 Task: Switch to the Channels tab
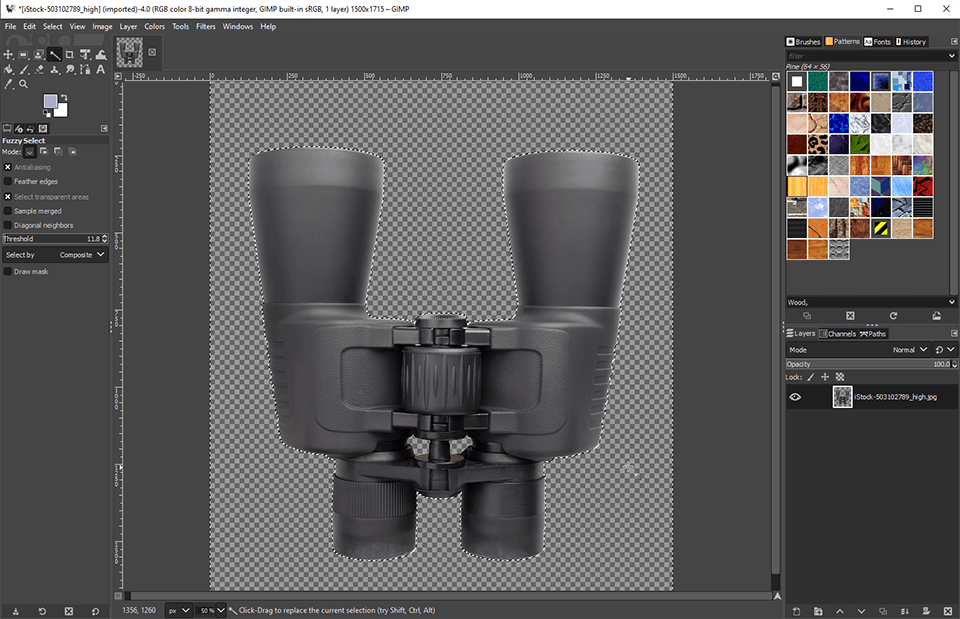coord(838,334)
